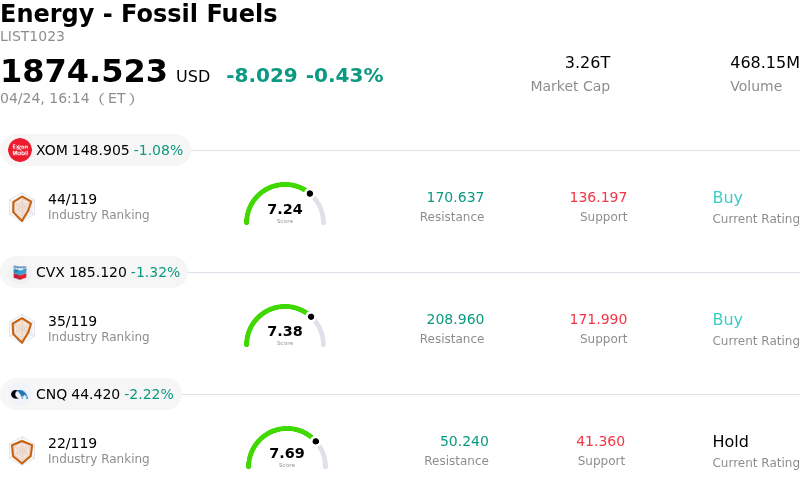This screenshot has width=800, height=488.
Task: Click CNQ industry ranking shield icon
Action: tap(21, 451)
